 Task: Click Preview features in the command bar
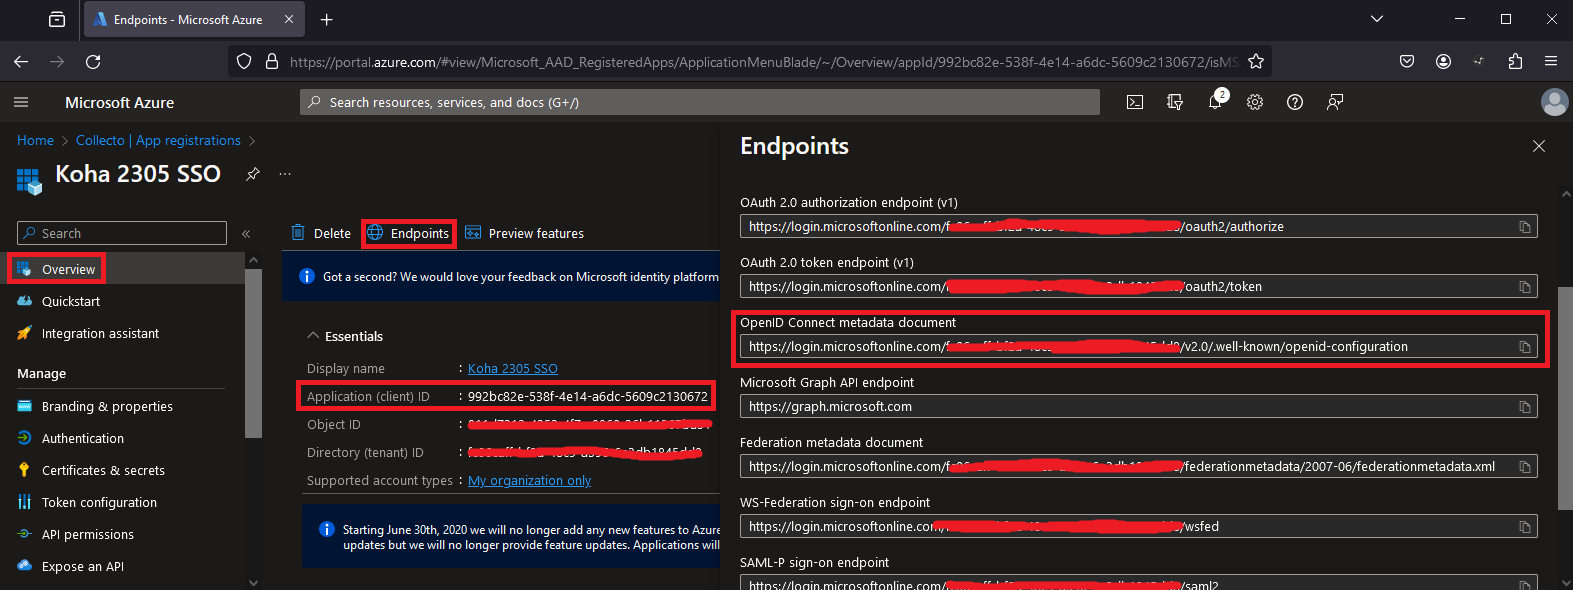click(524, 233)
